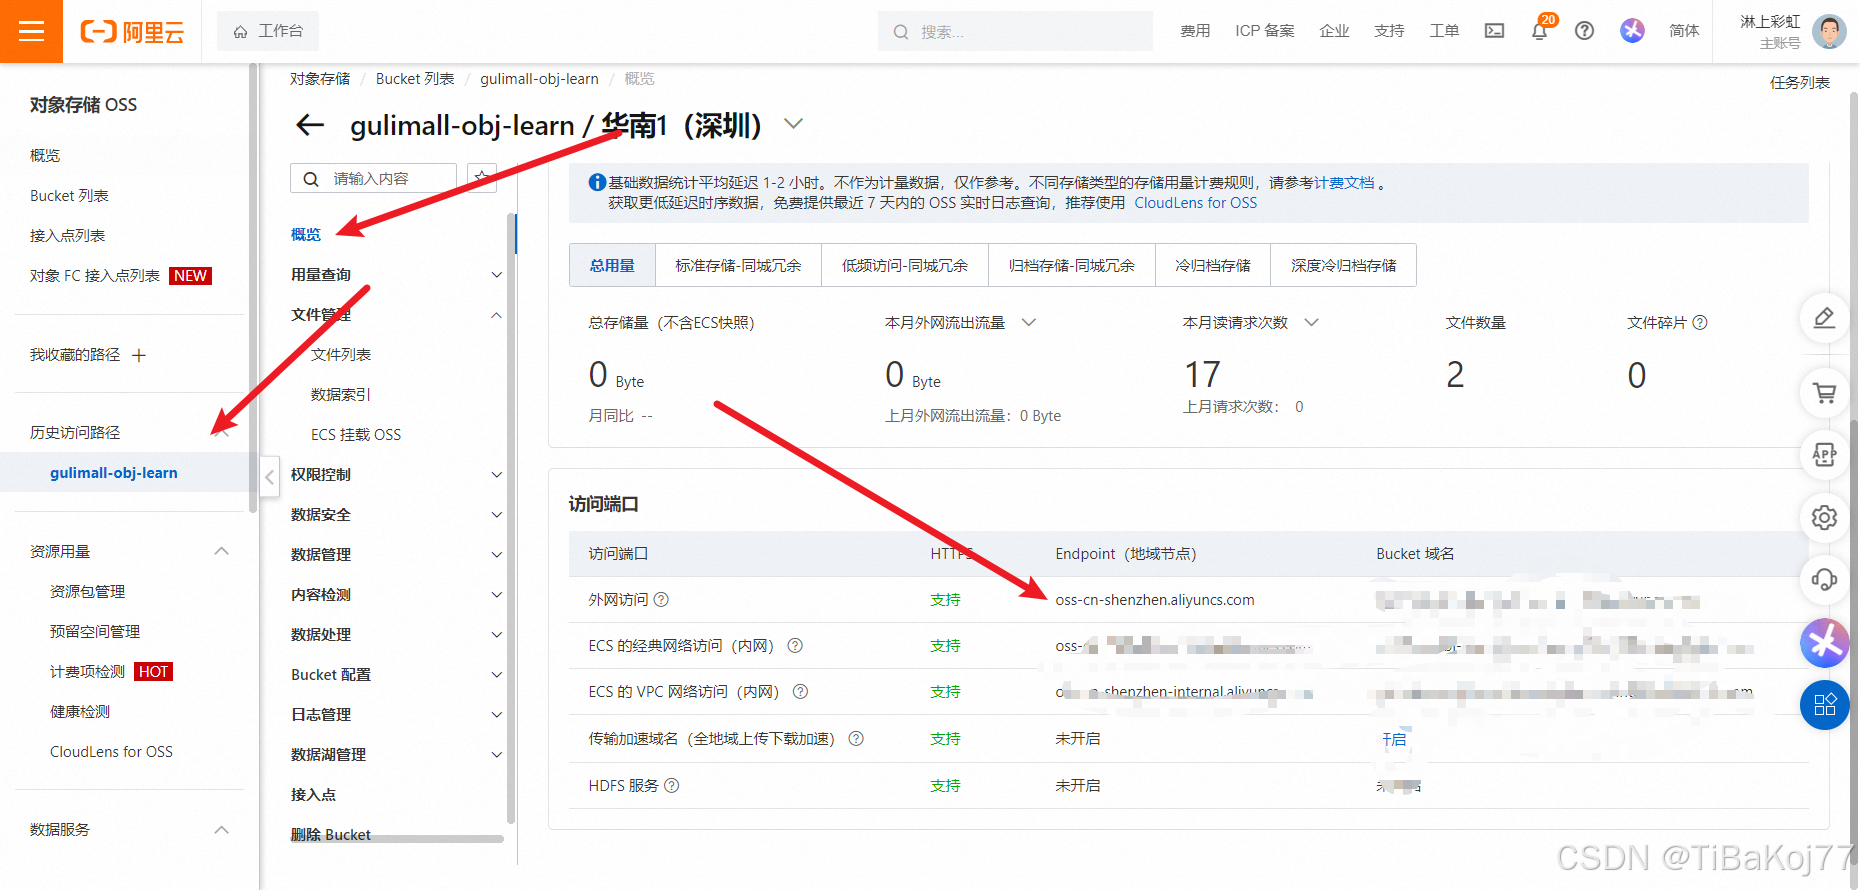Select the 深度冷归档存储 tab

tap(1343, 265)
